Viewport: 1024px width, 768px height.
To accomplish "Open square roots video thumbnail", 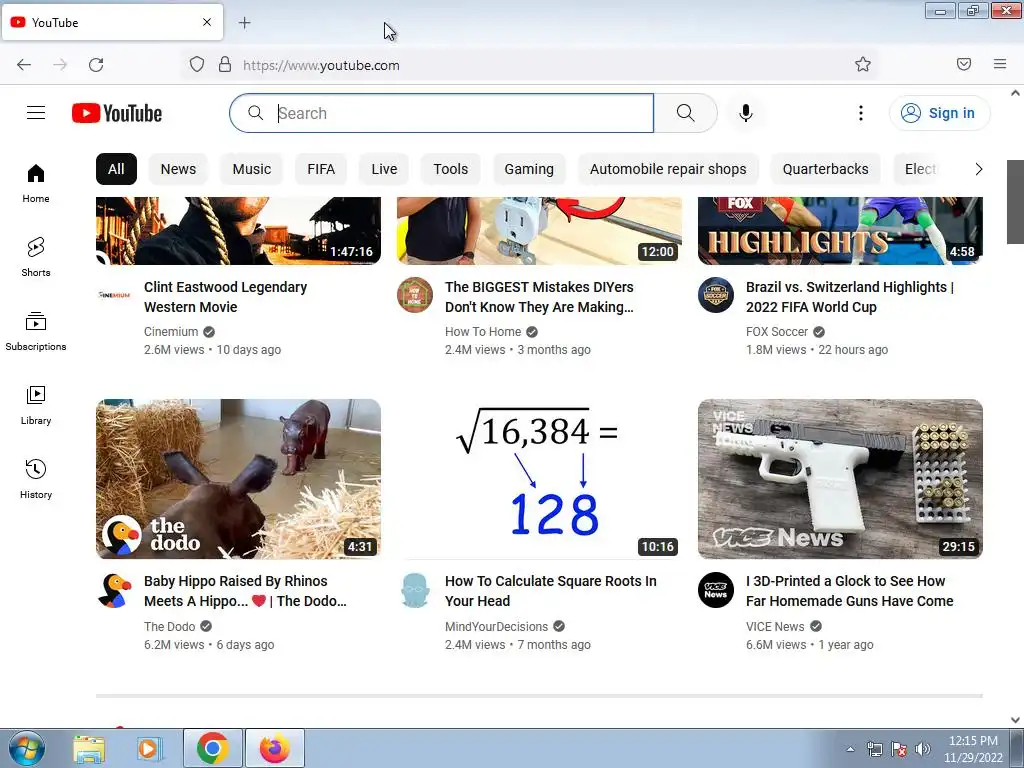I will tap(539, 479).
